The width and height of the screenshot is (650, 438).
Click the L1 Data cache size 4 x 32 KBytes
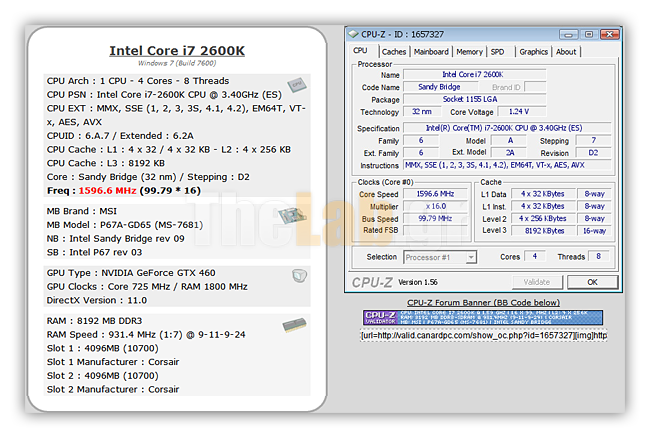543,194
